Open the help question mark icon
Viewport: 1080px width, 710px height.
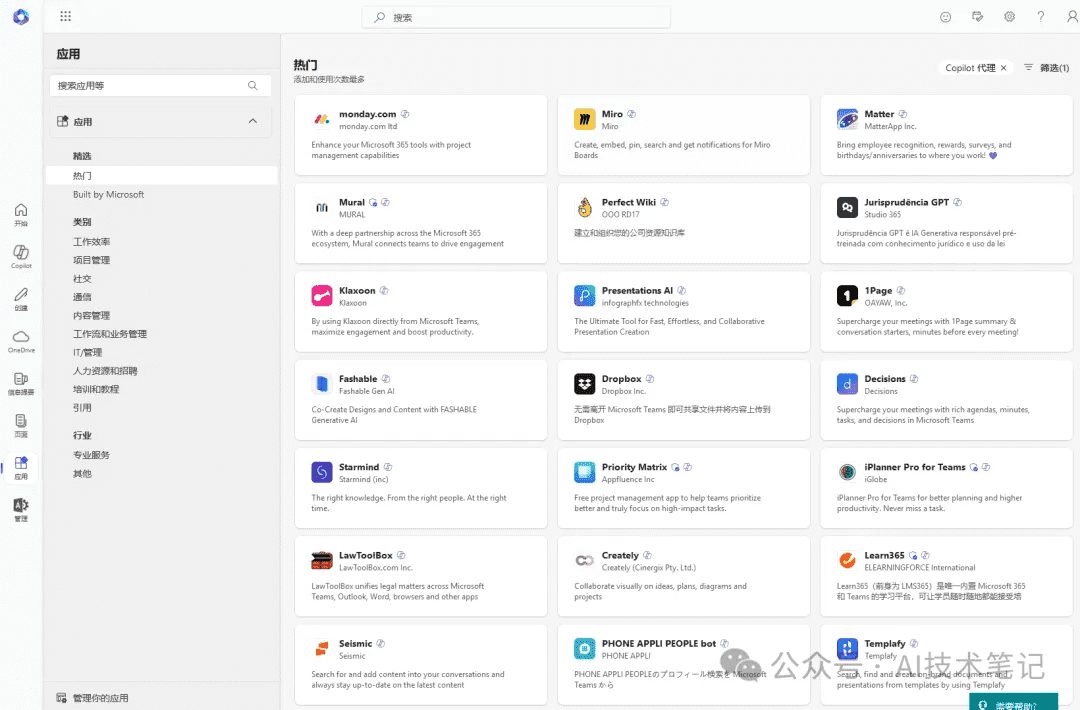point(1041,17)
